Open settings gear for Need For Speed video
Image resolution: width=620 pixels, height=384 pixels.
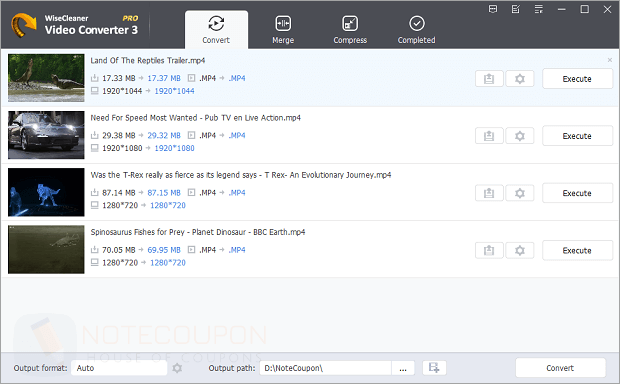(520, 136)
